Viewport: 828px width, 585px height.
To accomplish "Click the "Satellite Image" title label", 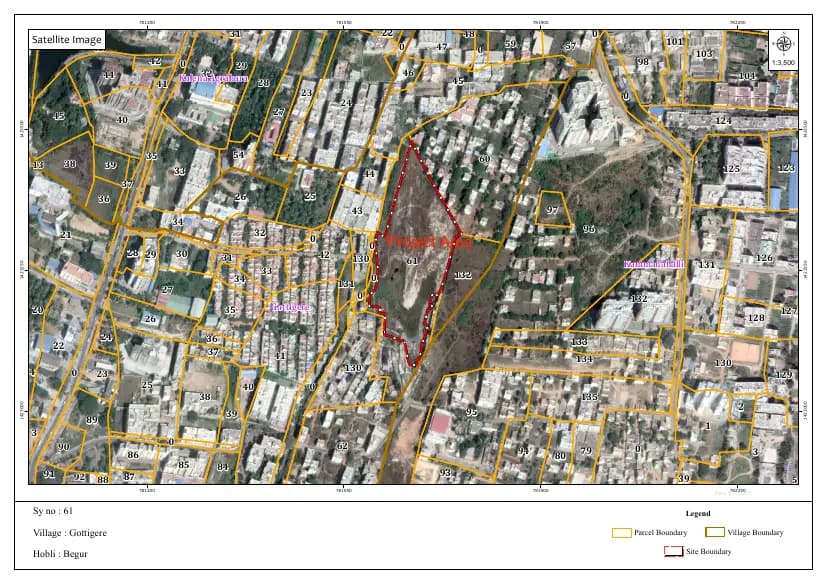I will pos(67,40).
